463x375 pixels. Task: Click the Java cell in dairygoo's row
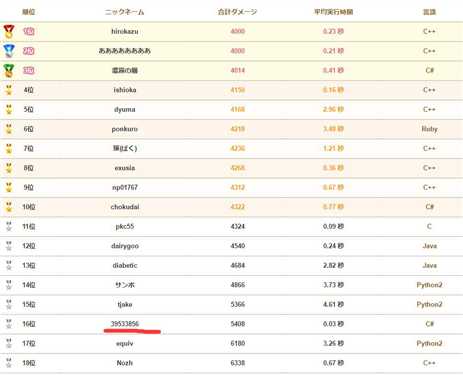tap(429, 246)
